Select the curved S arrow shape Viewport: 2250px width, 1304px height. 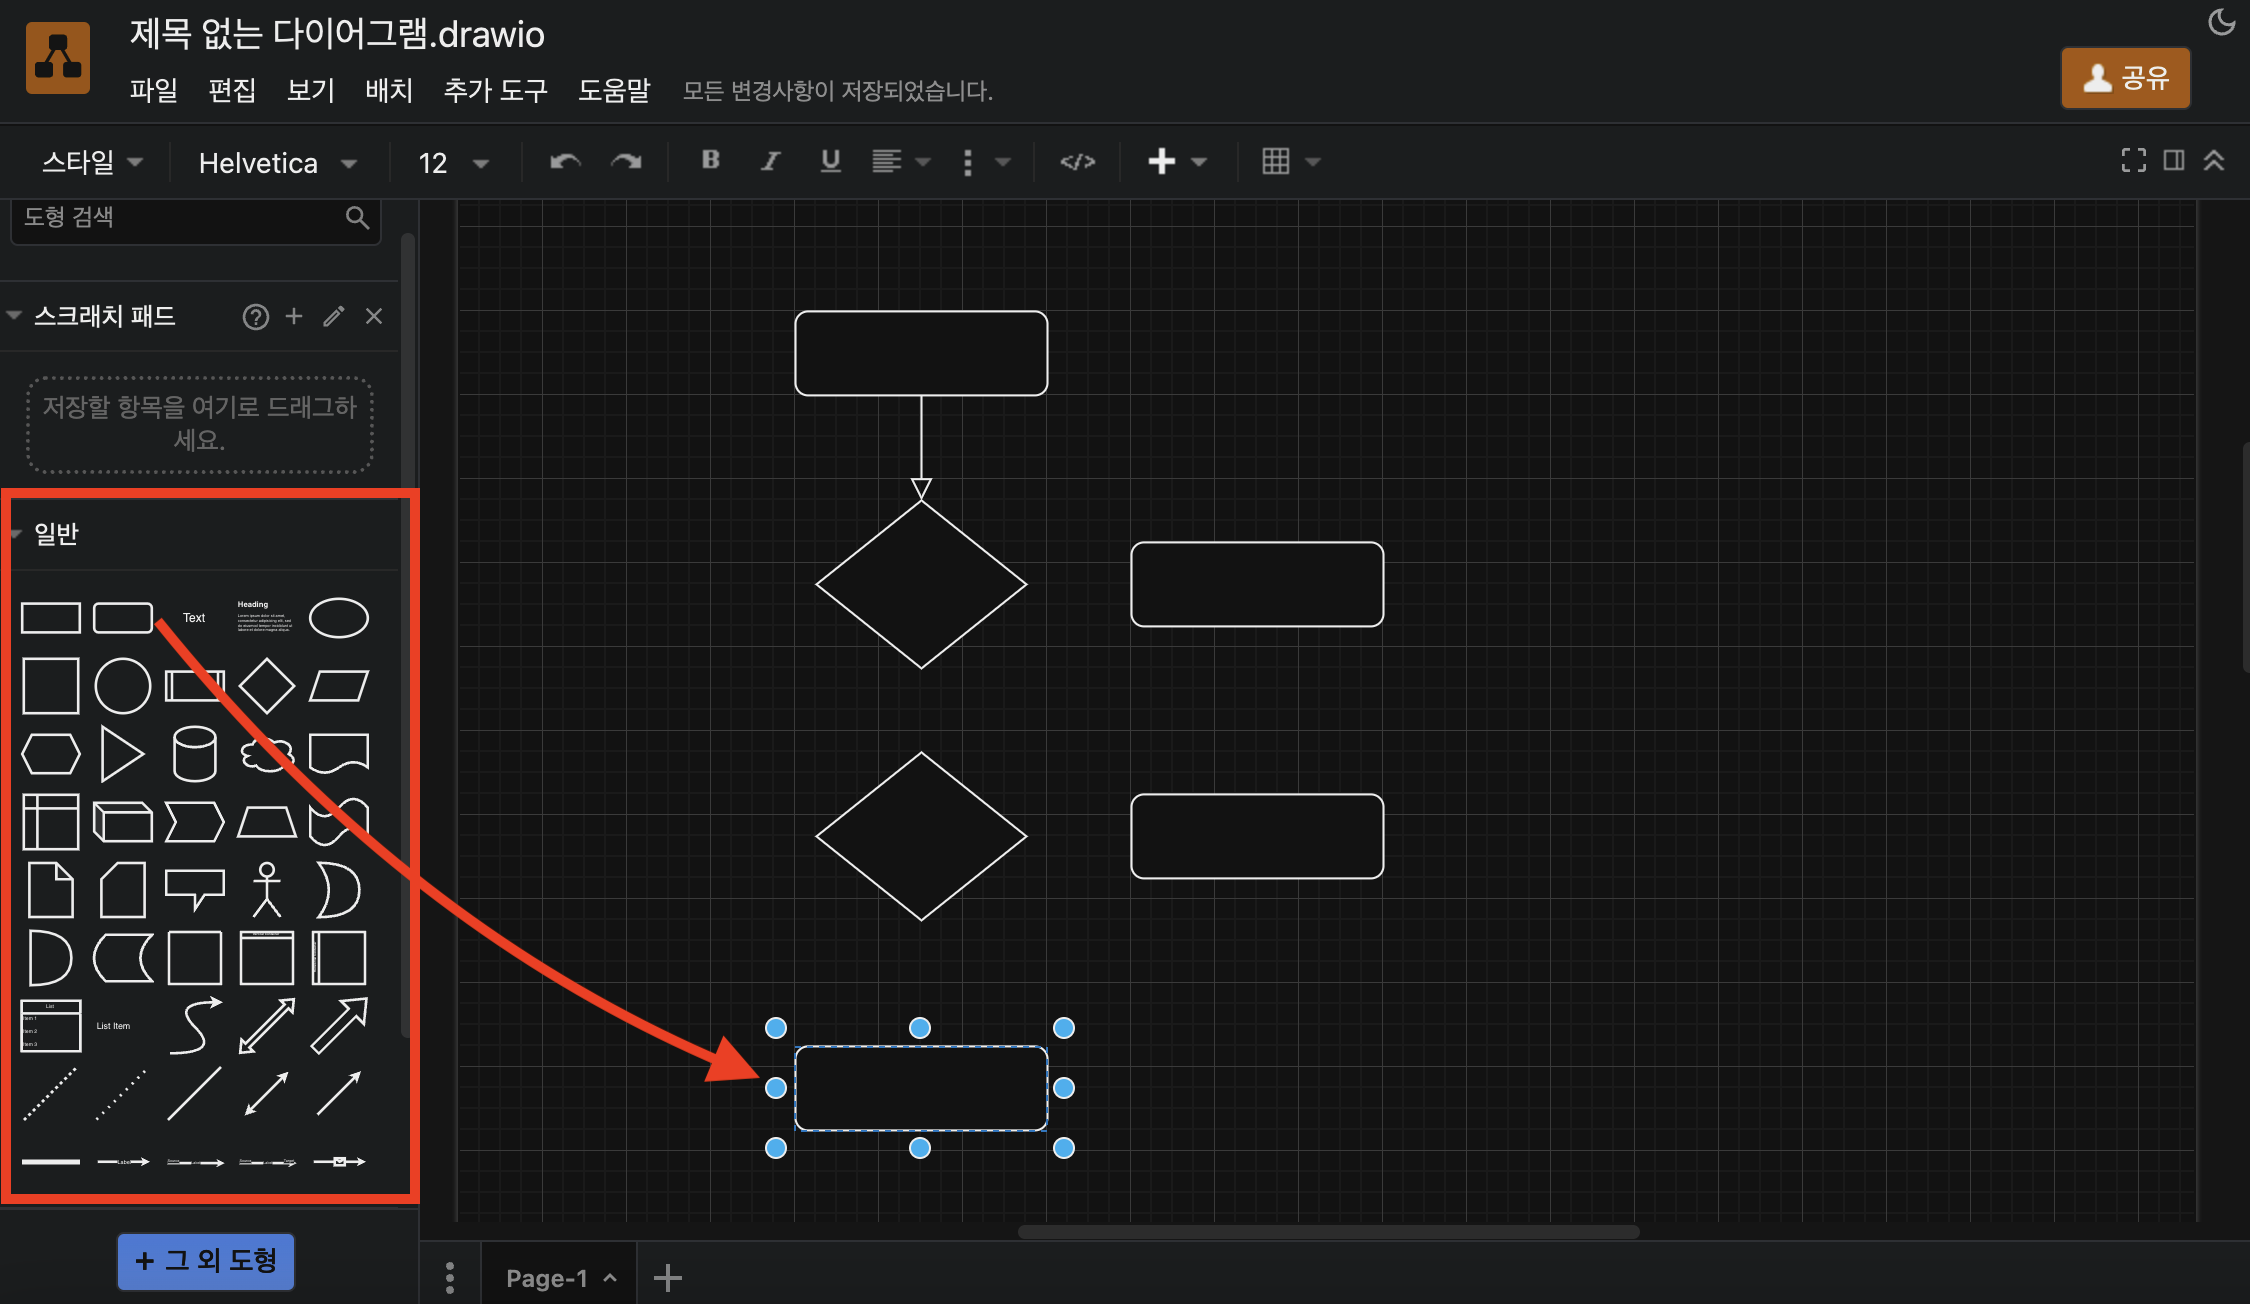(195, 1026)
